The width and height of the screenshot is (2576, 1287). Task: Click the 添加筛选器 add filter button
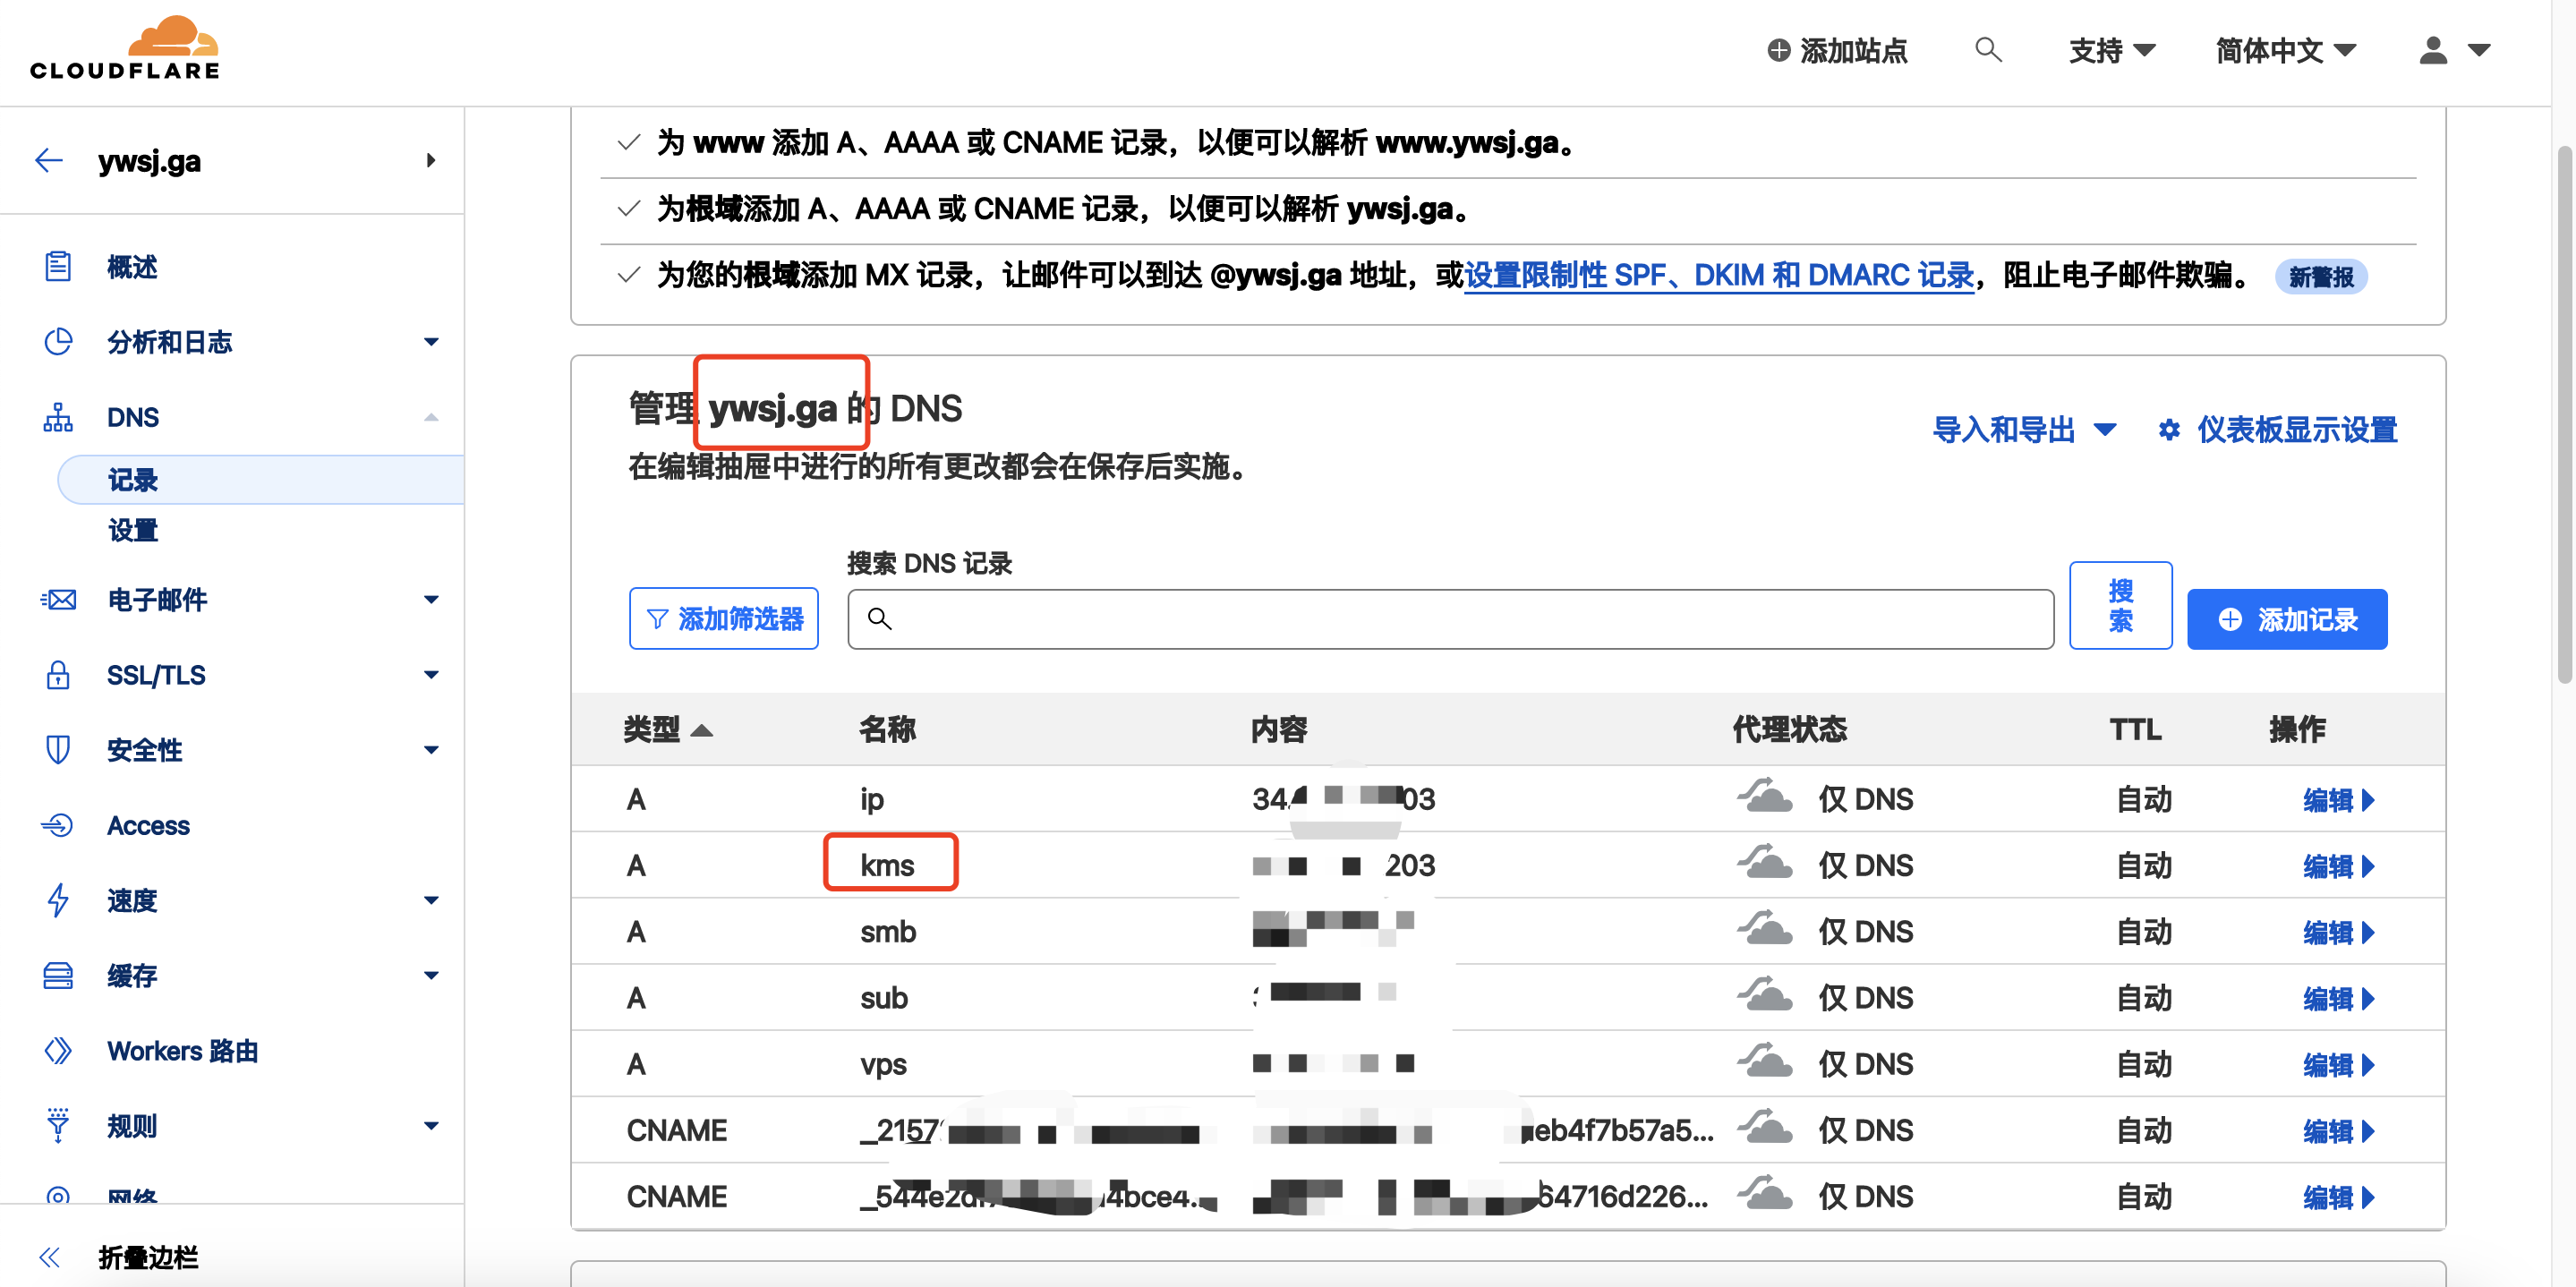click(x=724, y=619)
